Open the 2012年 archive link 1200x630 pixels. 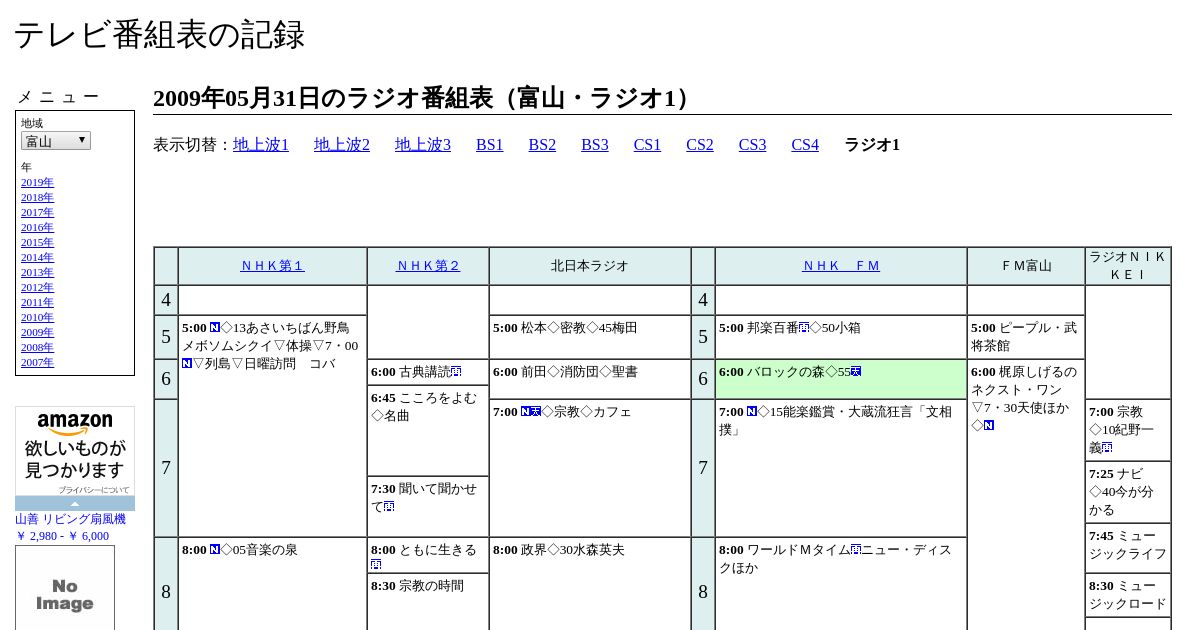tap(37, 287)
